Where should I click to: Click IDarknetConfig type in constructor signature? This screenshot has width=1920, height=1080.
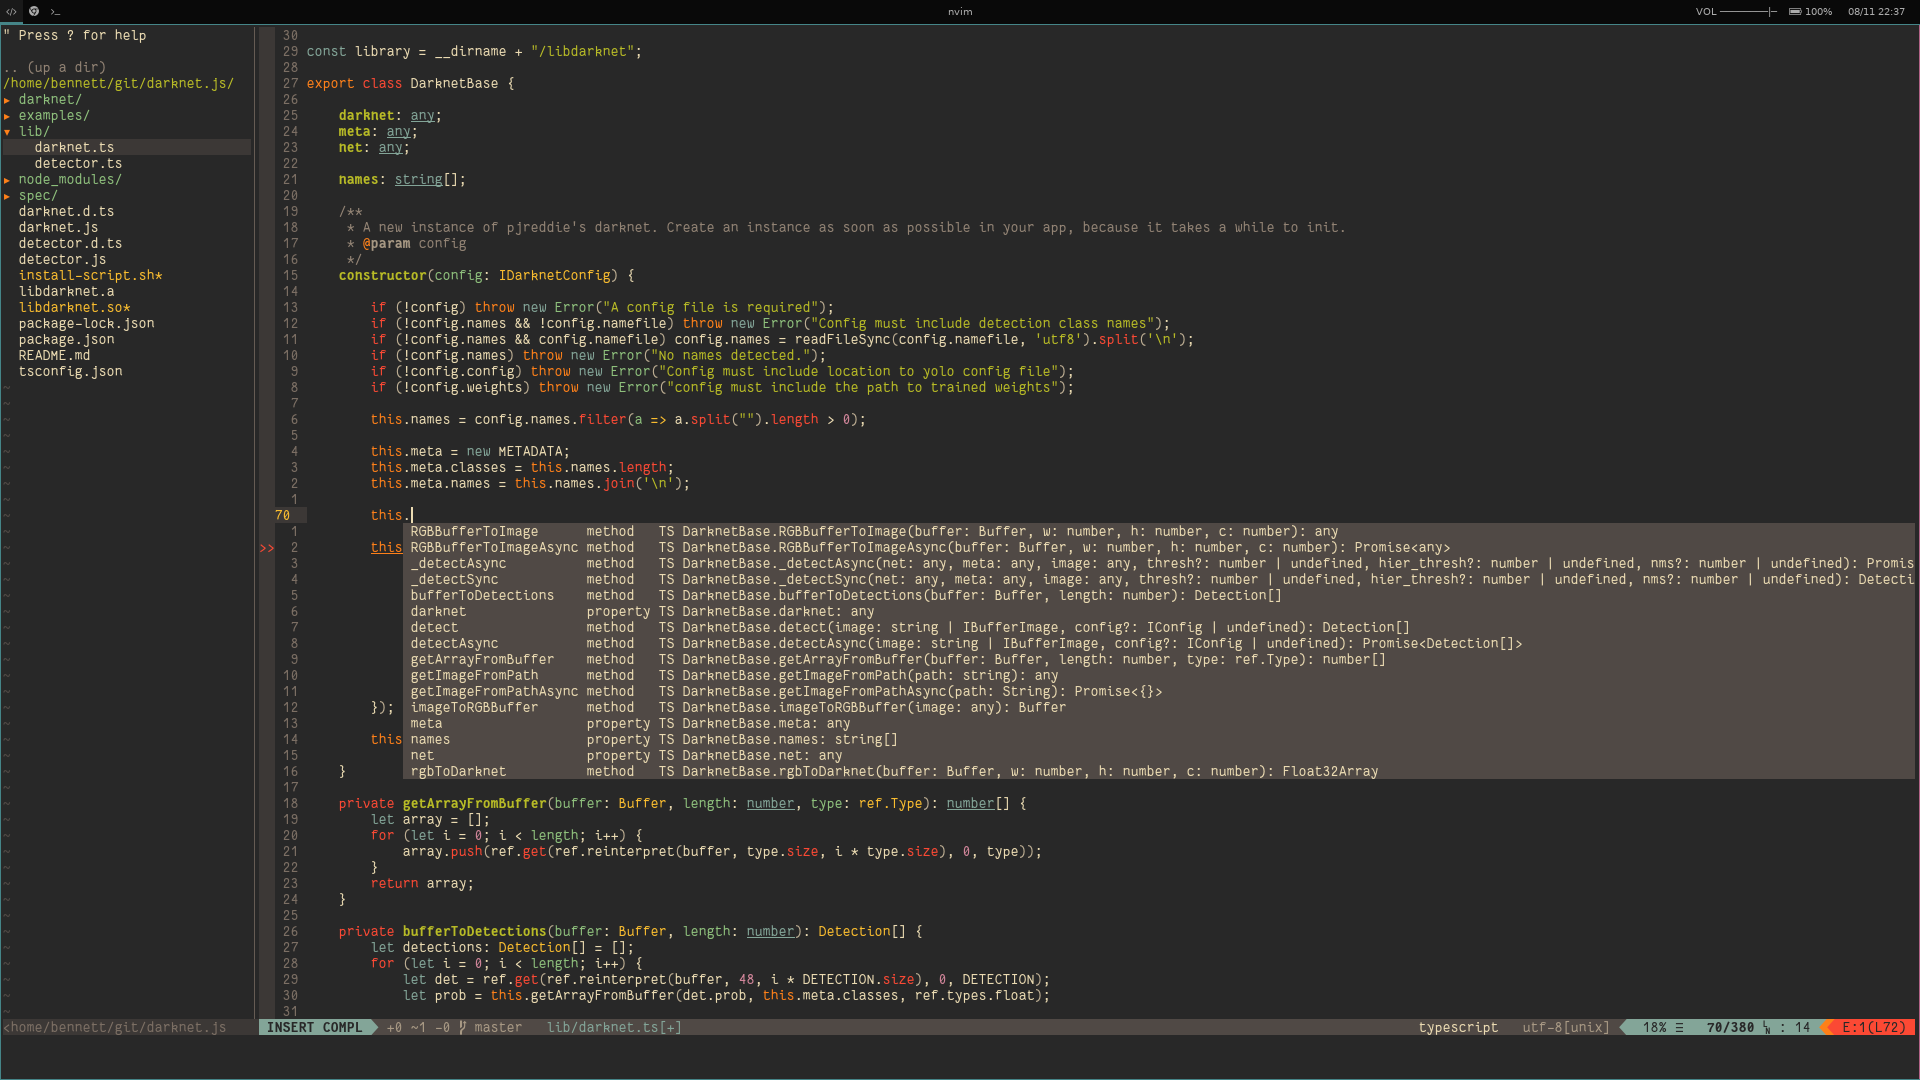(x=554, y=275)
